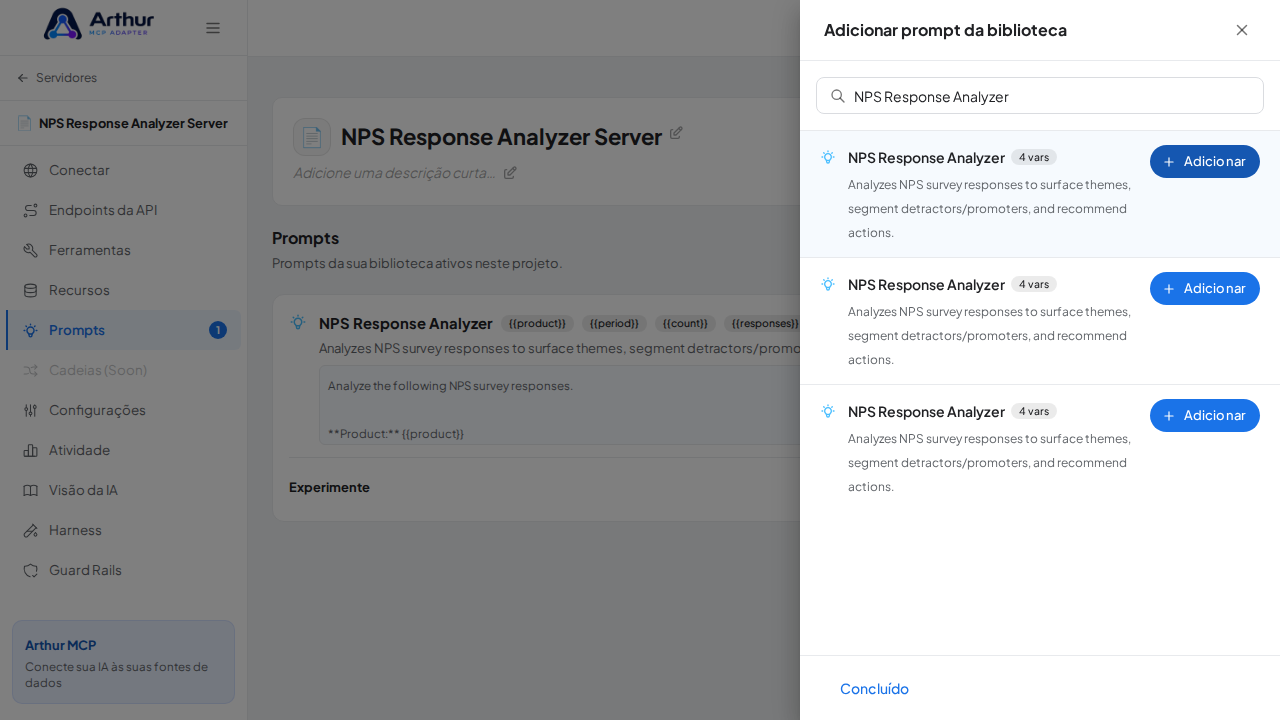Edit the description with its pencil icon
The width and height of the screenshot is (1280, 720).
(x=510, y=172)
